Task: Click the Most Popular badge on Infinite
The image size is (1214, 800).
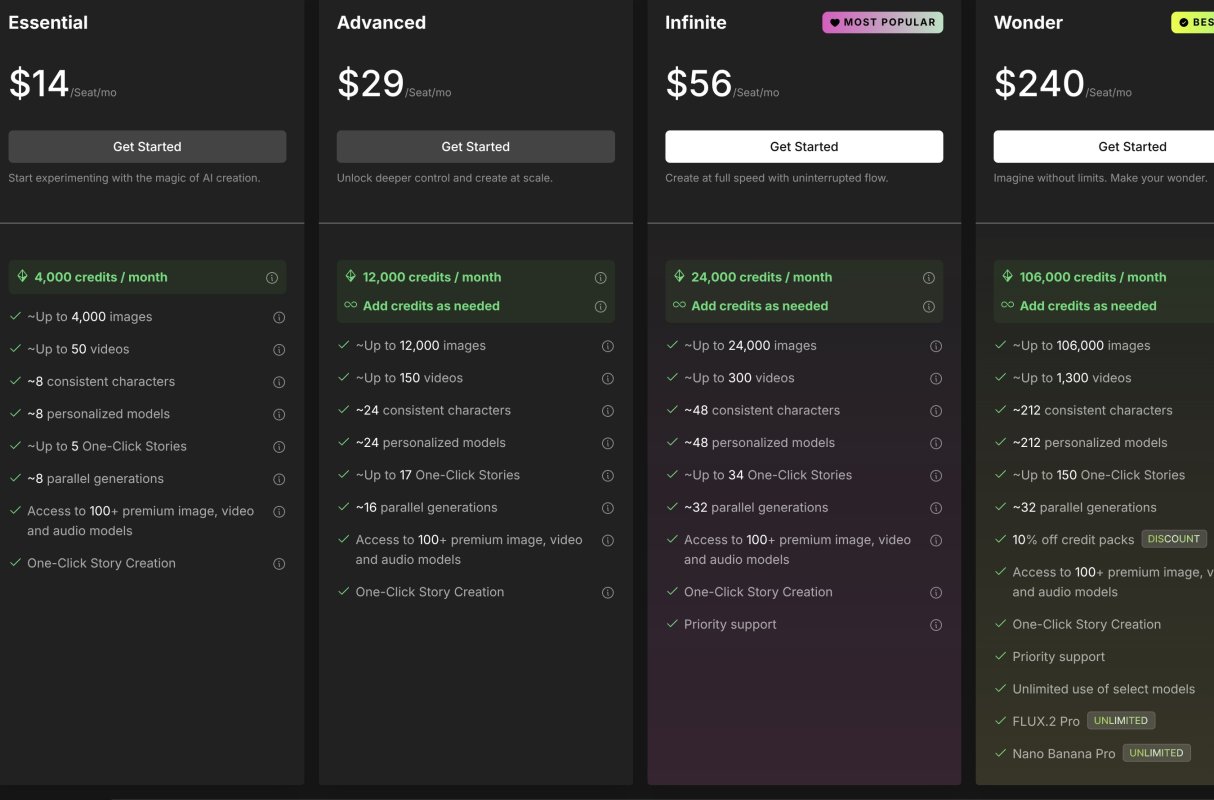Action: 882,22
